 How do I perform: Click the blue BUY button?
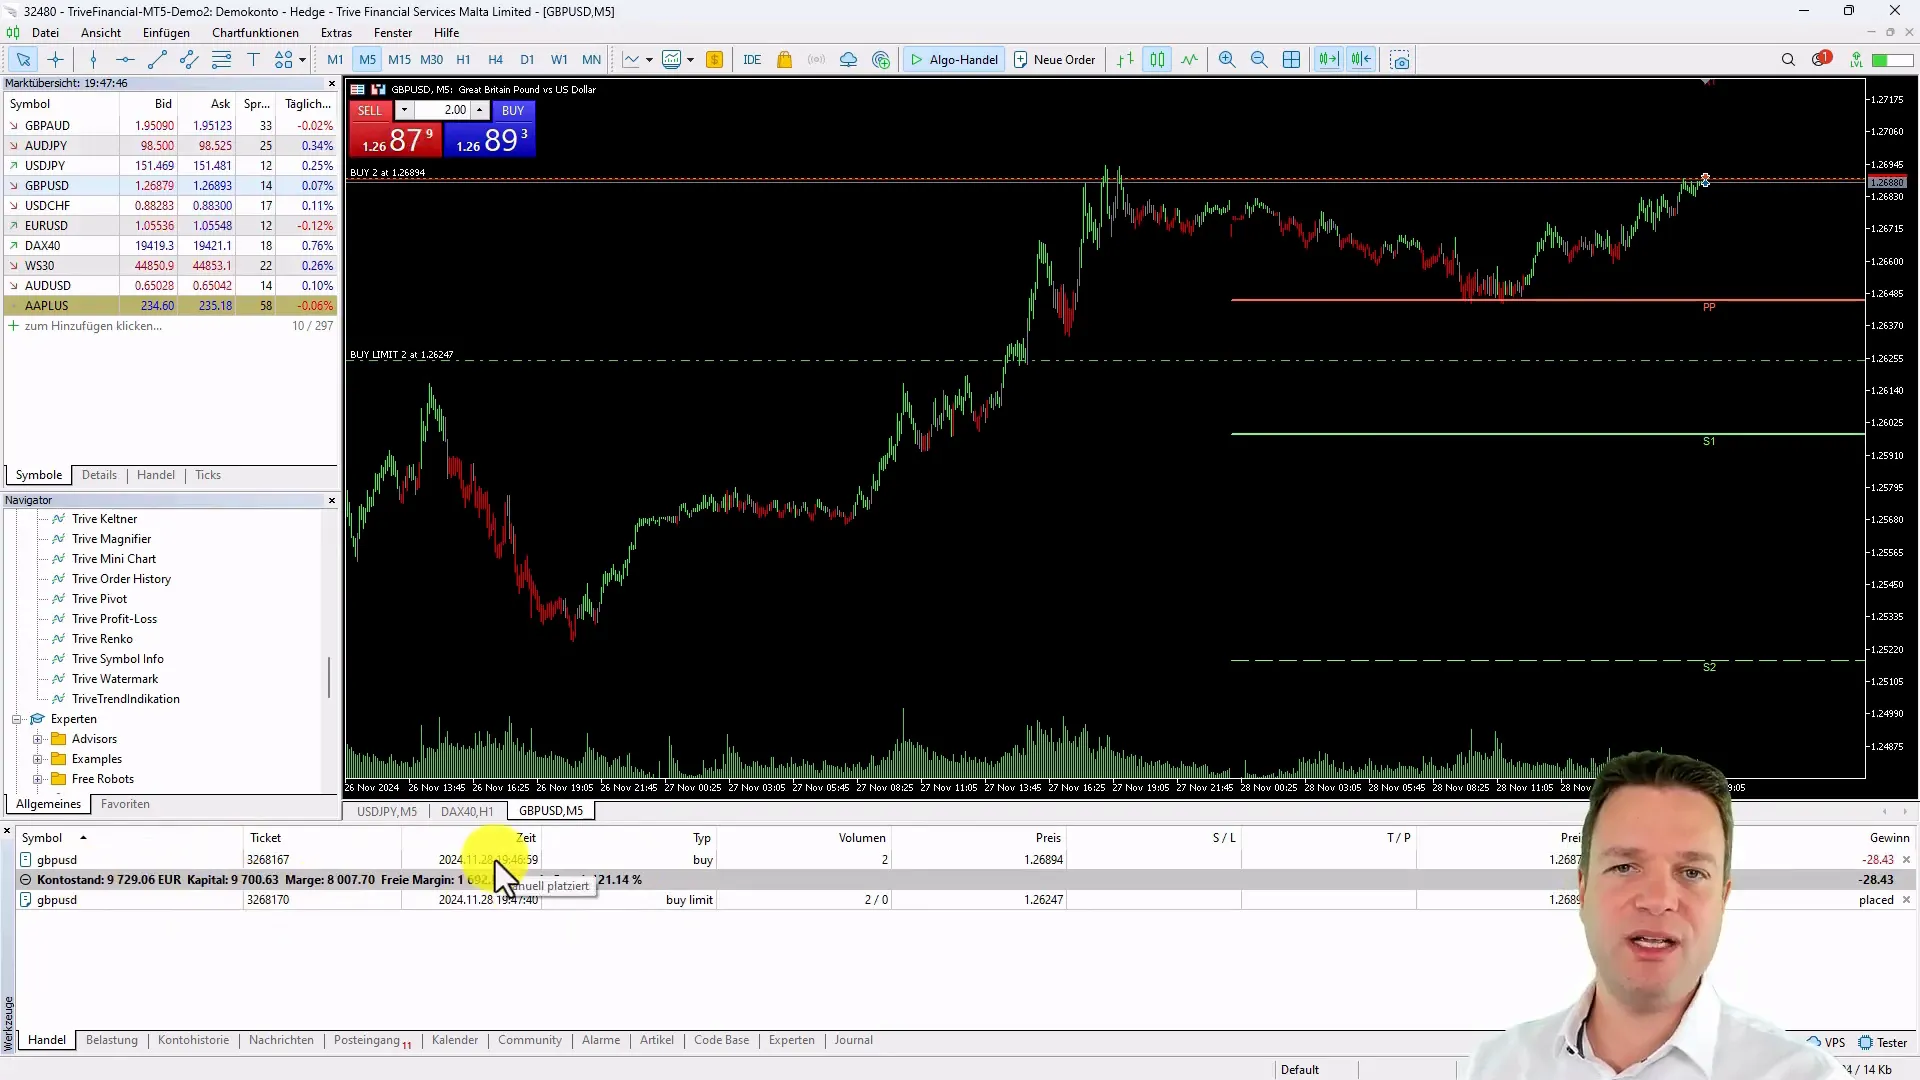point(513,110)
